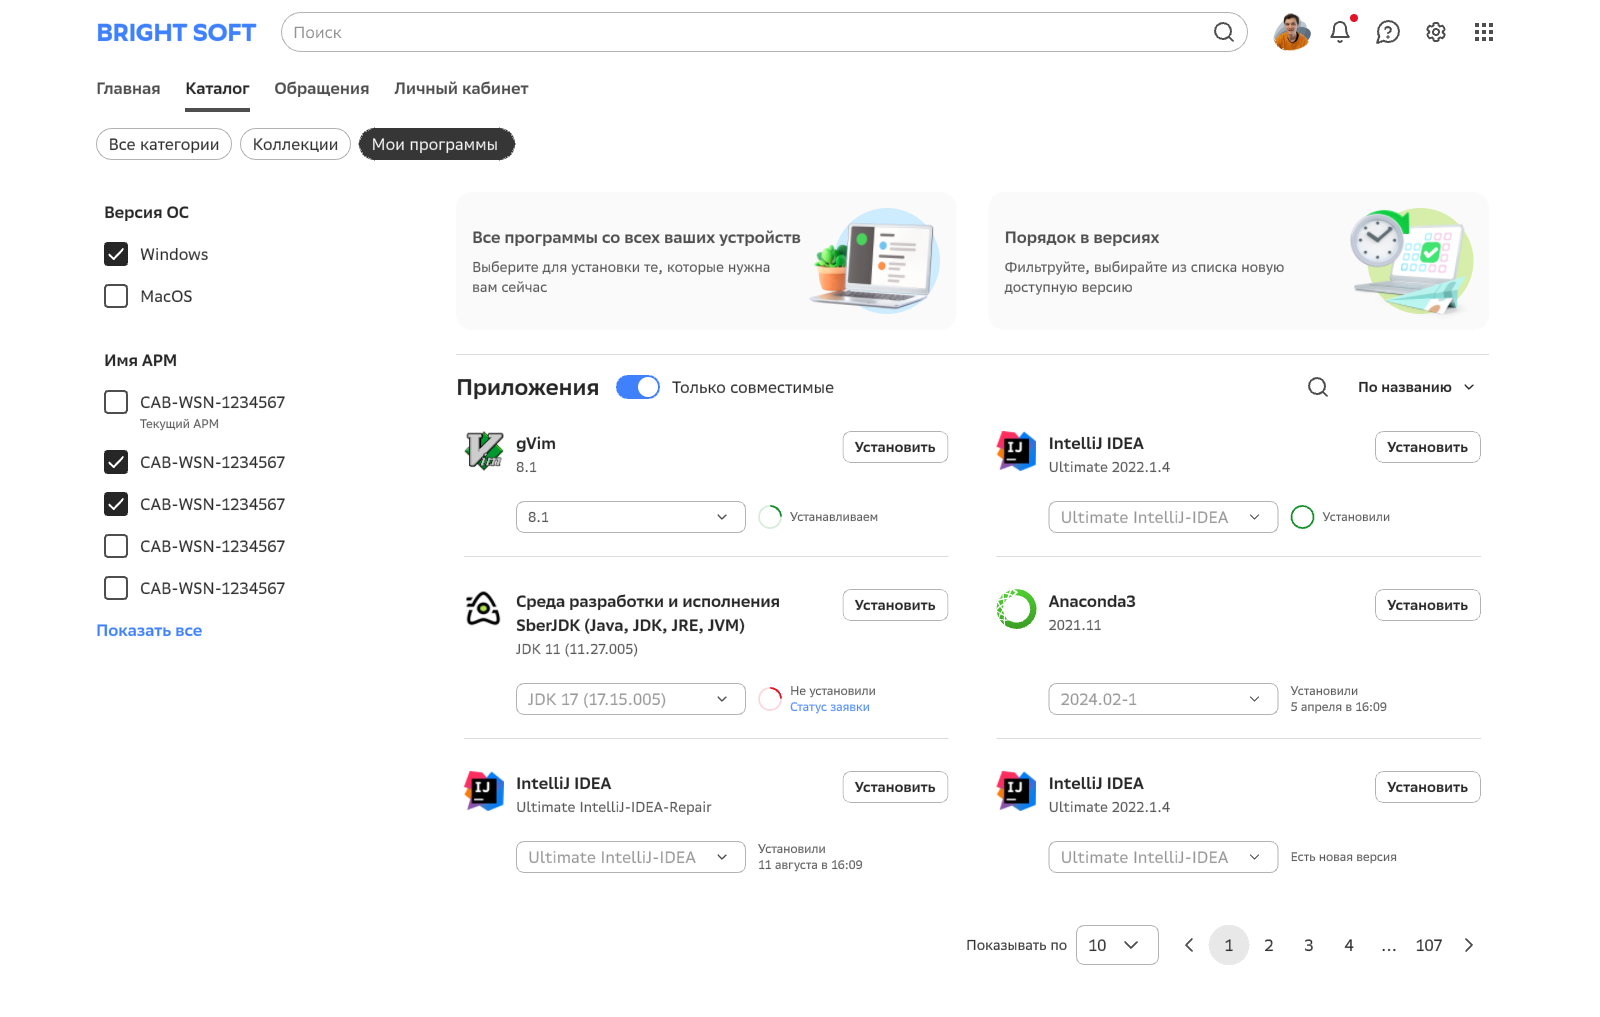The image size is (1600, 1017).
Task: Switch to the 'Обращения' tab
Action: [321, 88]
